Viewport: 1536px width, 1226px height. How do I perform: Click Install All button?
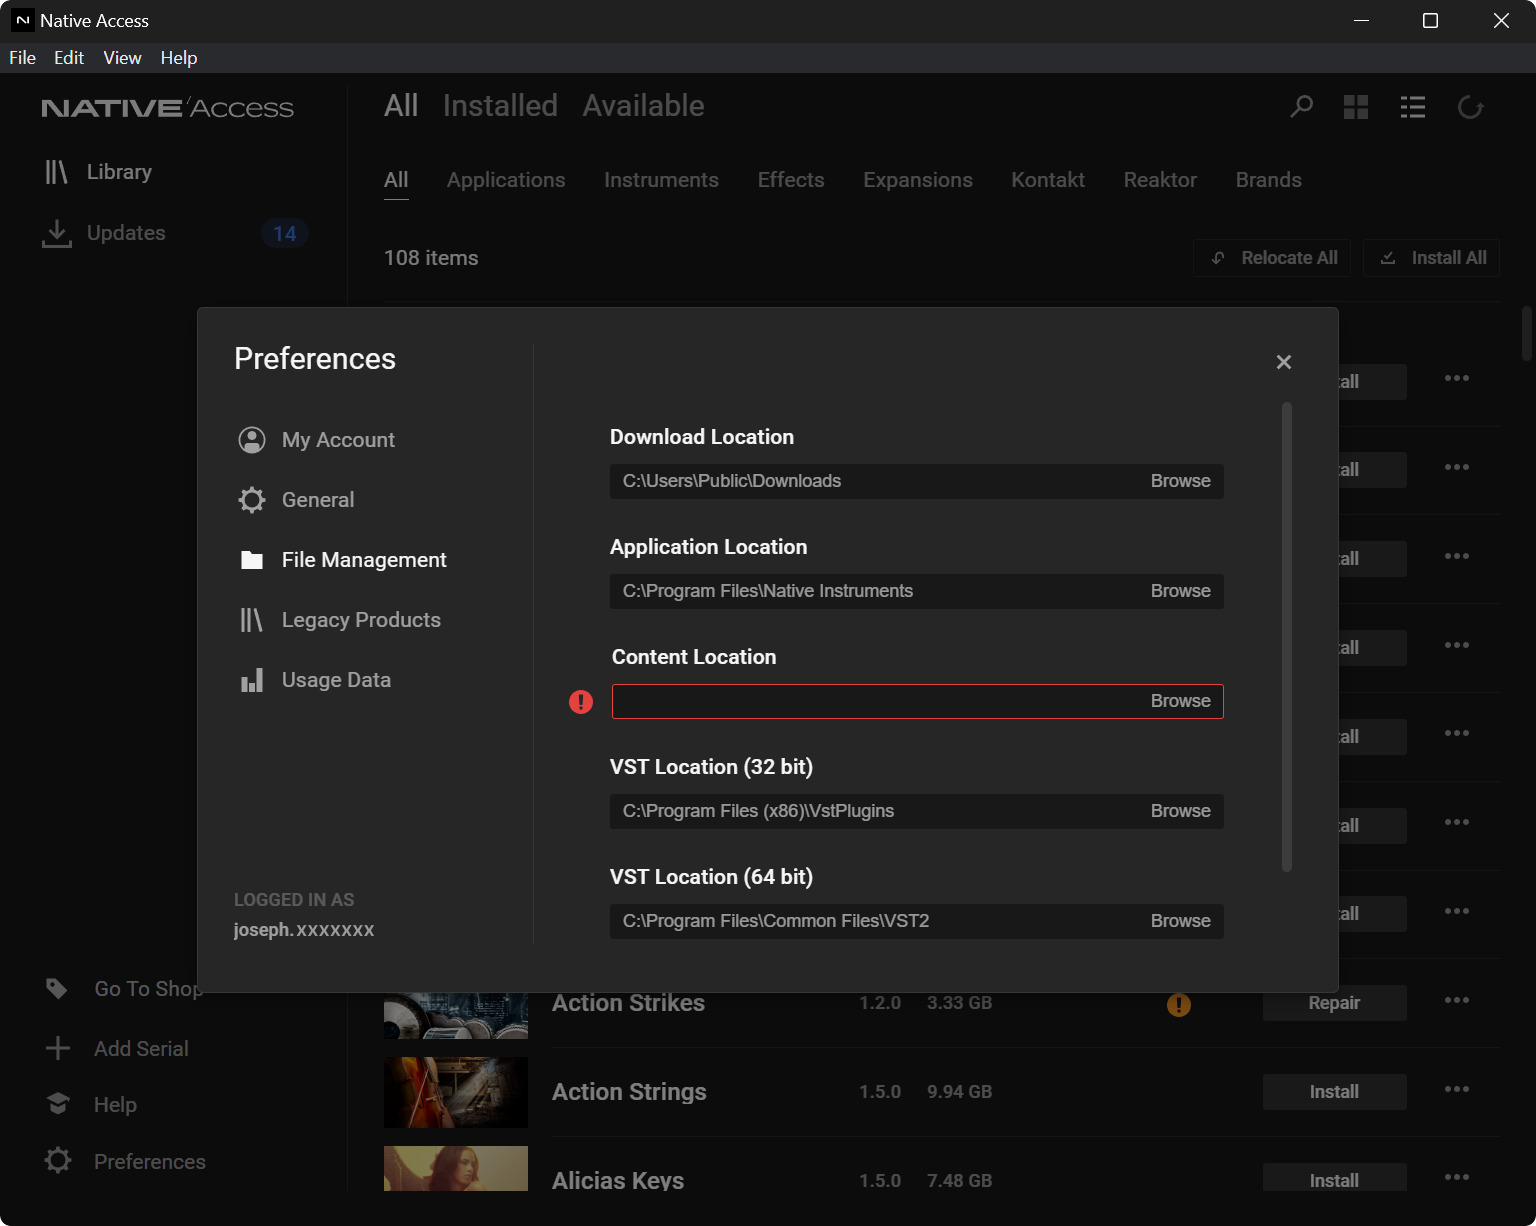(1432, 258)
